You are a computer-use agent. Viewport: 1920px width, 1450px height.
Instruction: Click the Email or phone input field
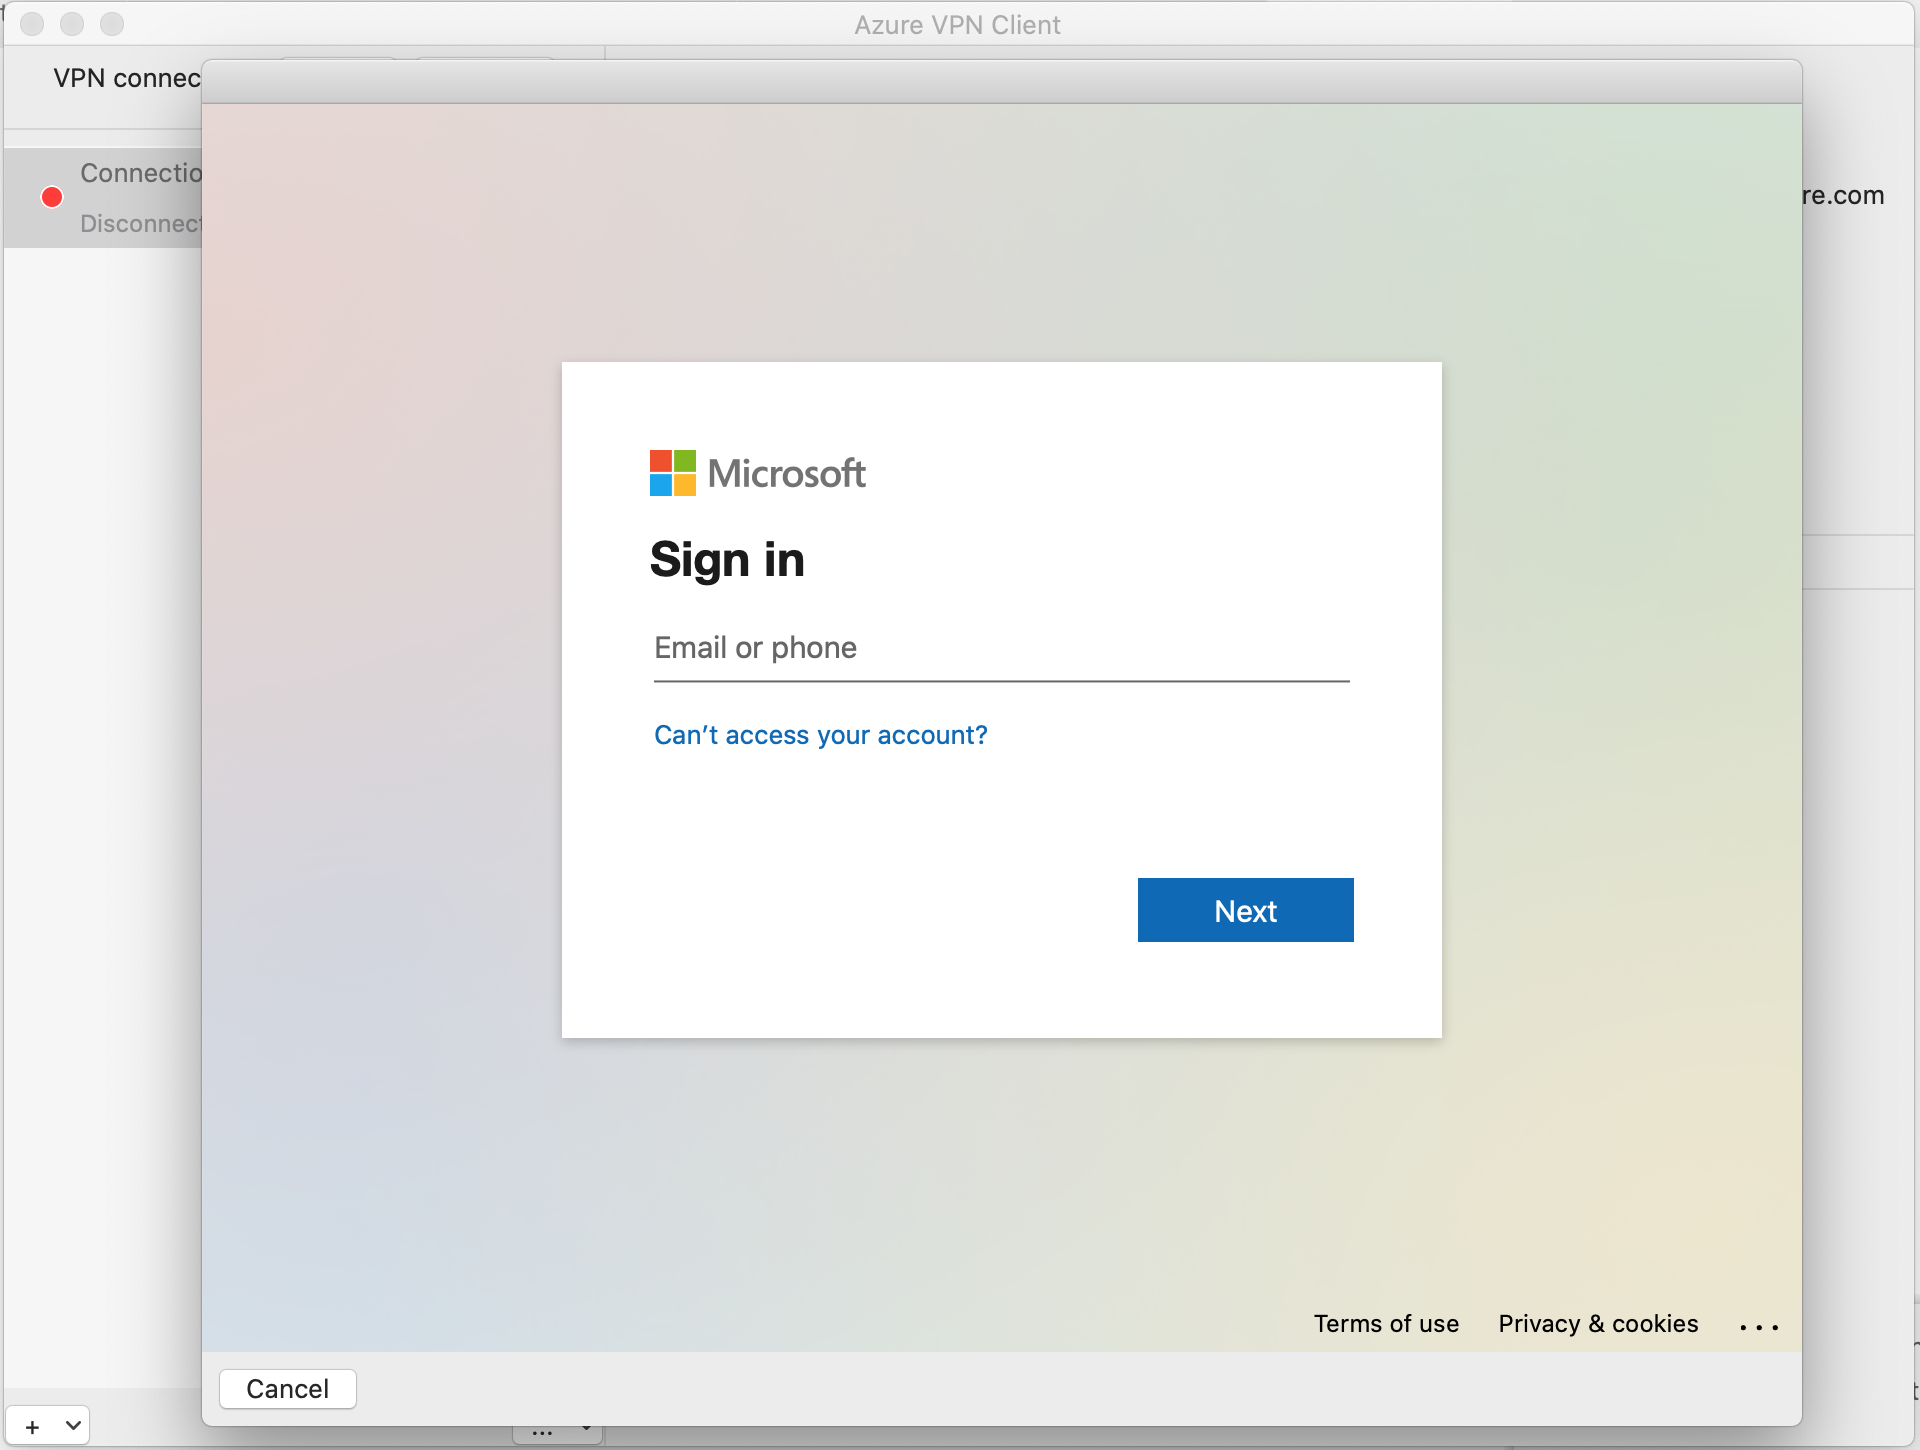pyautogui.click(x=999, y=649)
